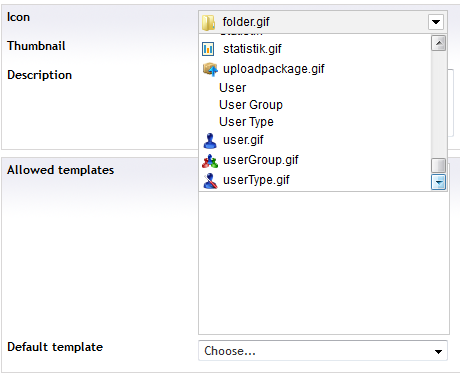Open the Default template 'Choose...' dropdown
The image size is (460, 375).
tap(323, 351)
